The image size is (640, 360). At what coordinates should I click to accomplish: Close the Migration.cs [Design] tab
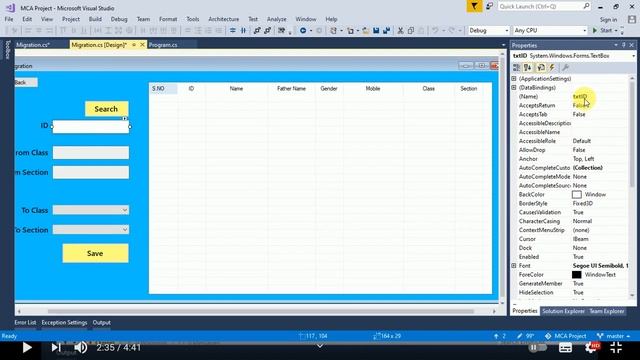point(142,45)
